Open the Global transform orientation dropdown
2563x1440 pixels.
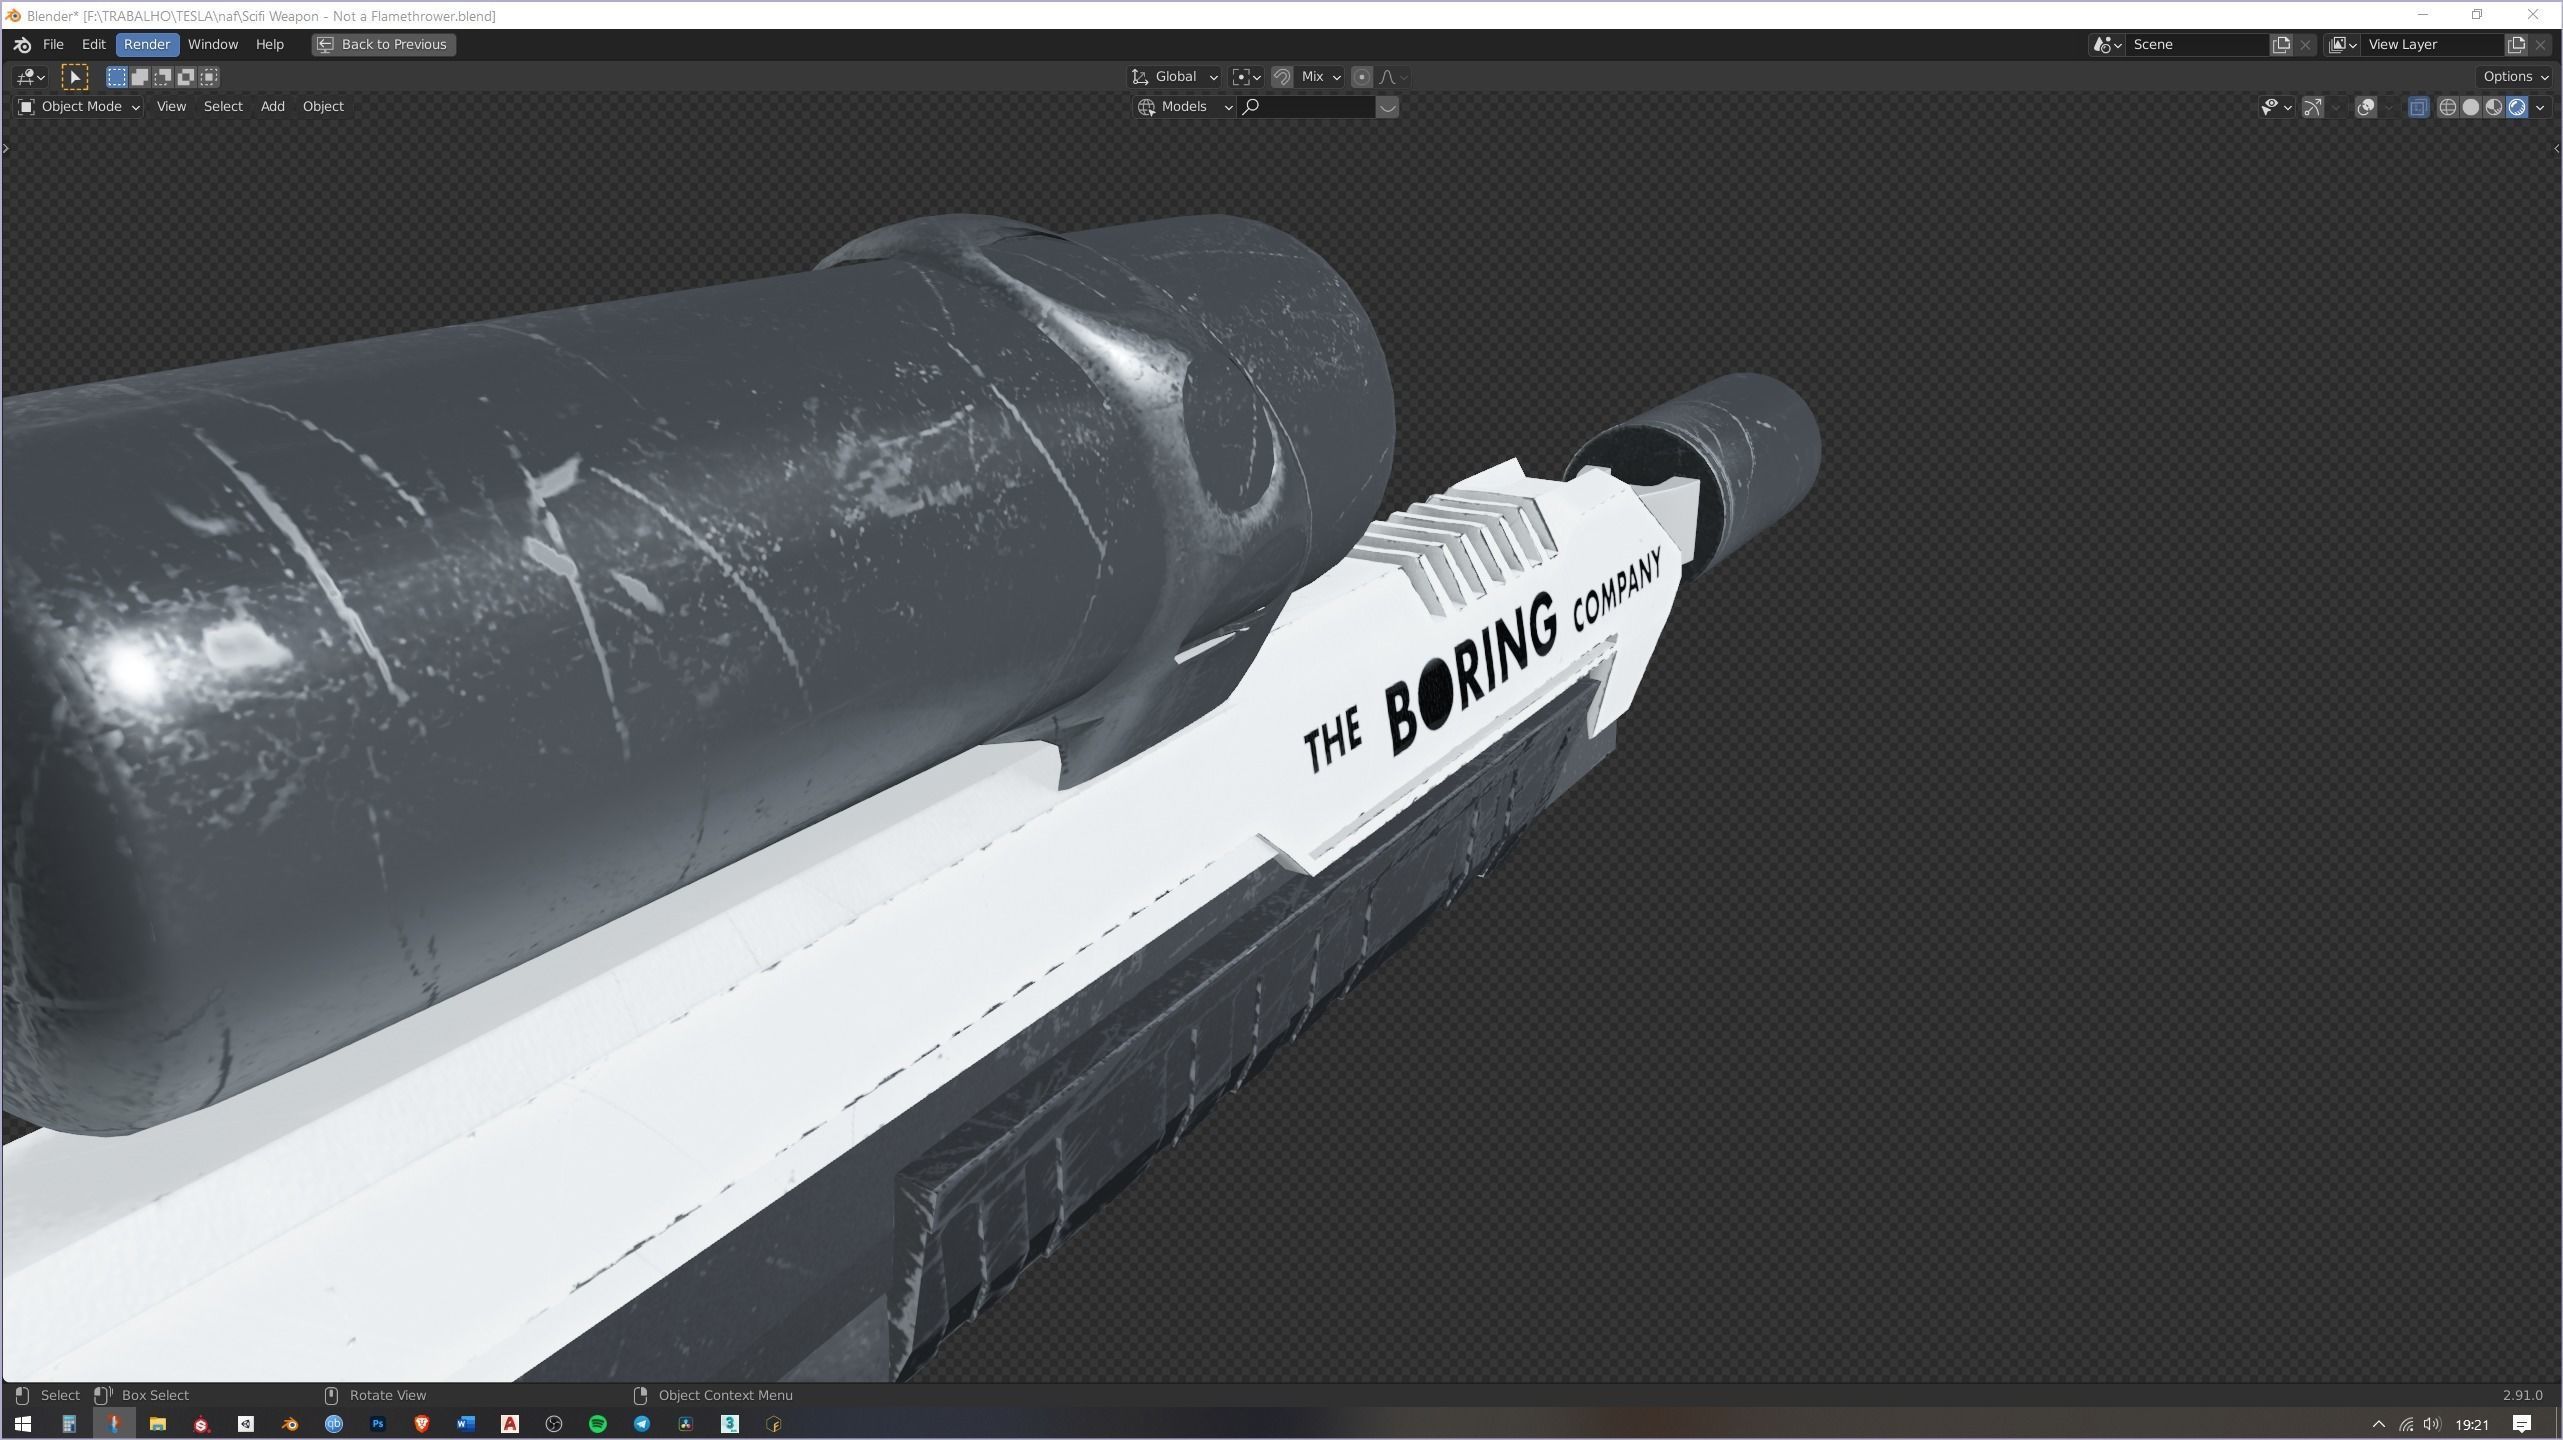point(1174,77)
